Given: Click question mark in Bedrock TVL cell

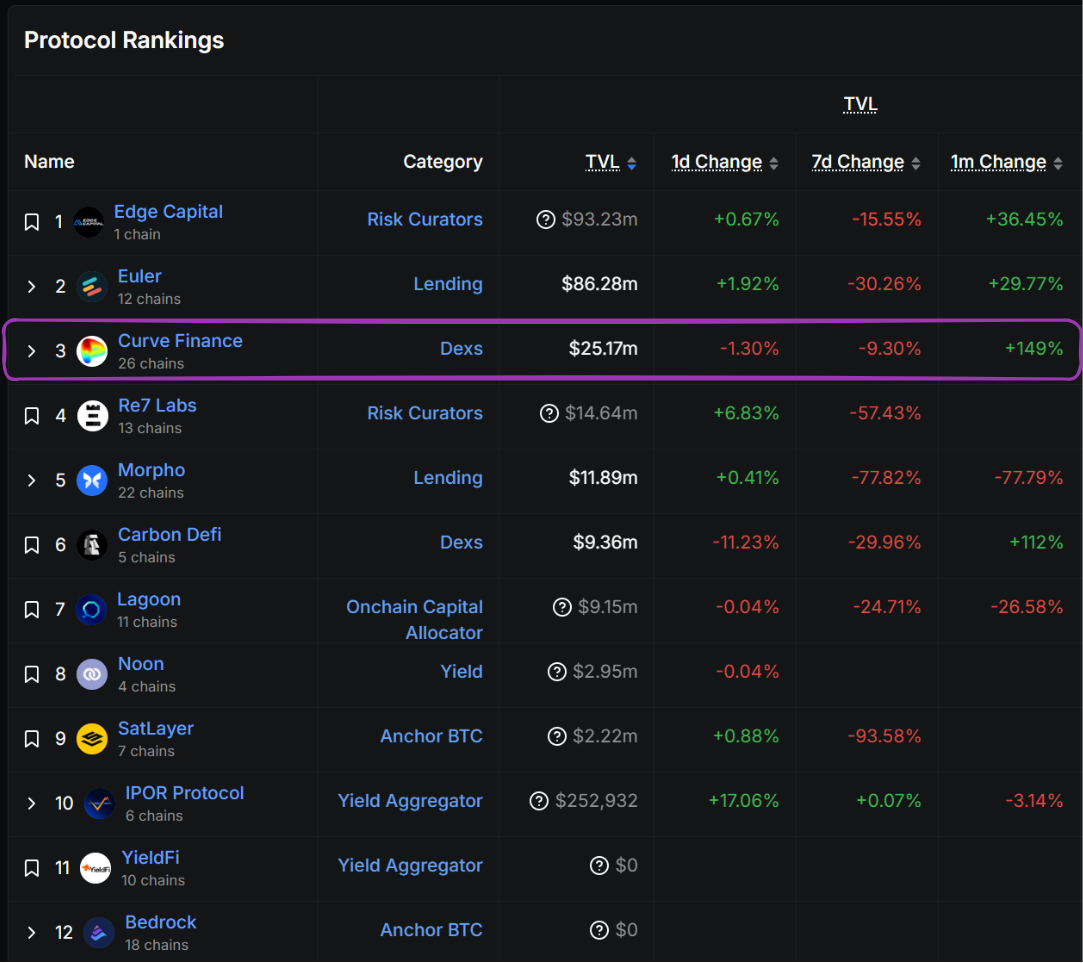Looking at the screenshot, I should click(x=600, y=930).
